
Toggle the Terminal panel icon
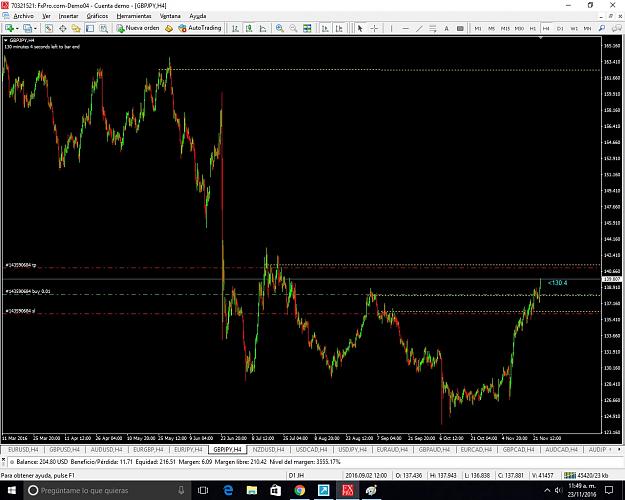90,28
